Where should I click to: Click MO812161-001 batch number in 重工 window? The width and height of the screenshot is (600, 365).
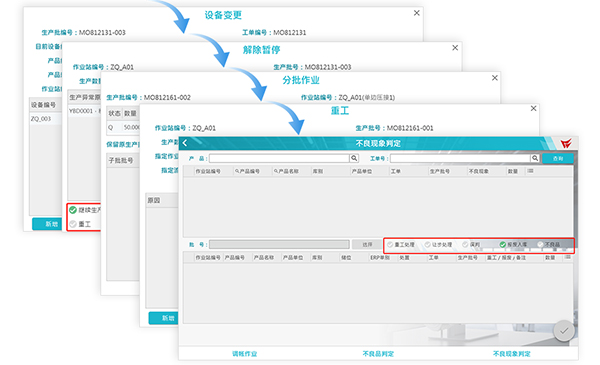pos(410,128)
